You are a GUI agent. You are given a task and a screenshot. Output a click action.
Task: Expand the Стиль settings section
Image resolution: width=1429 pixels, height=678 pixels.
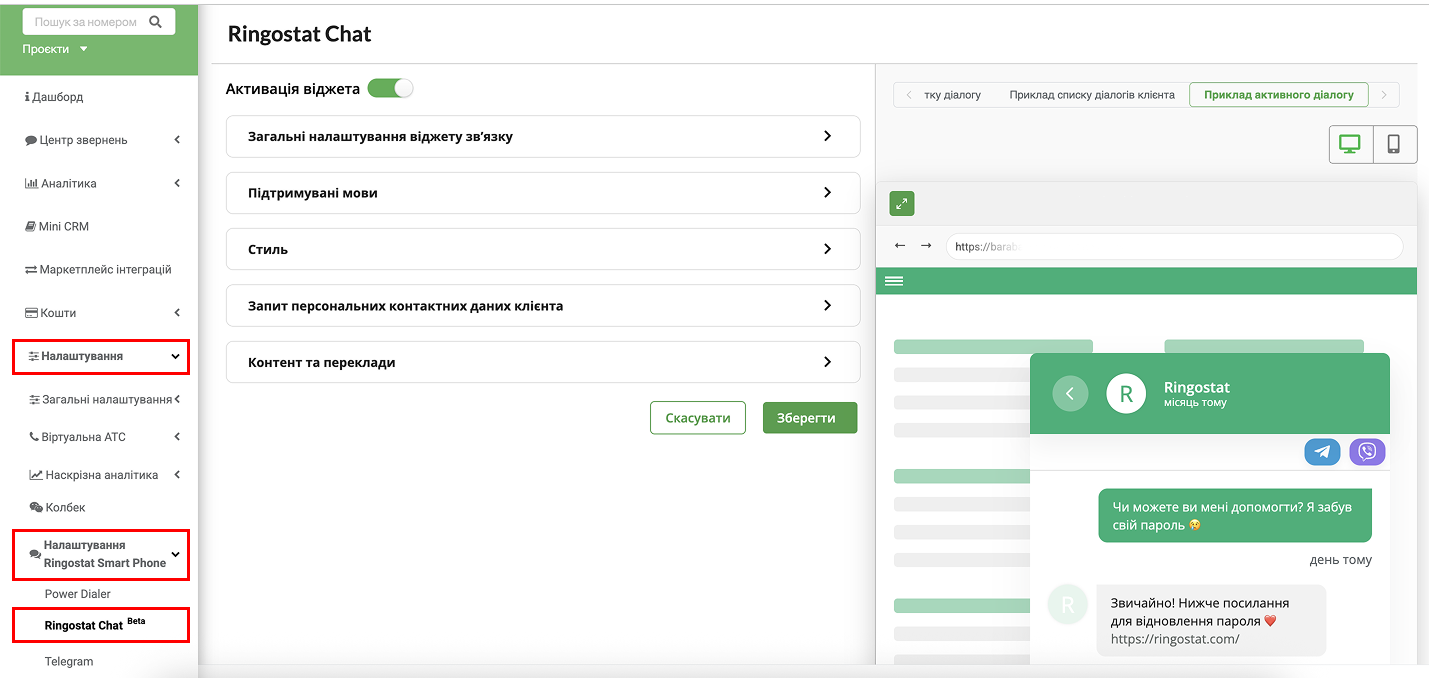tap(543, 249)
